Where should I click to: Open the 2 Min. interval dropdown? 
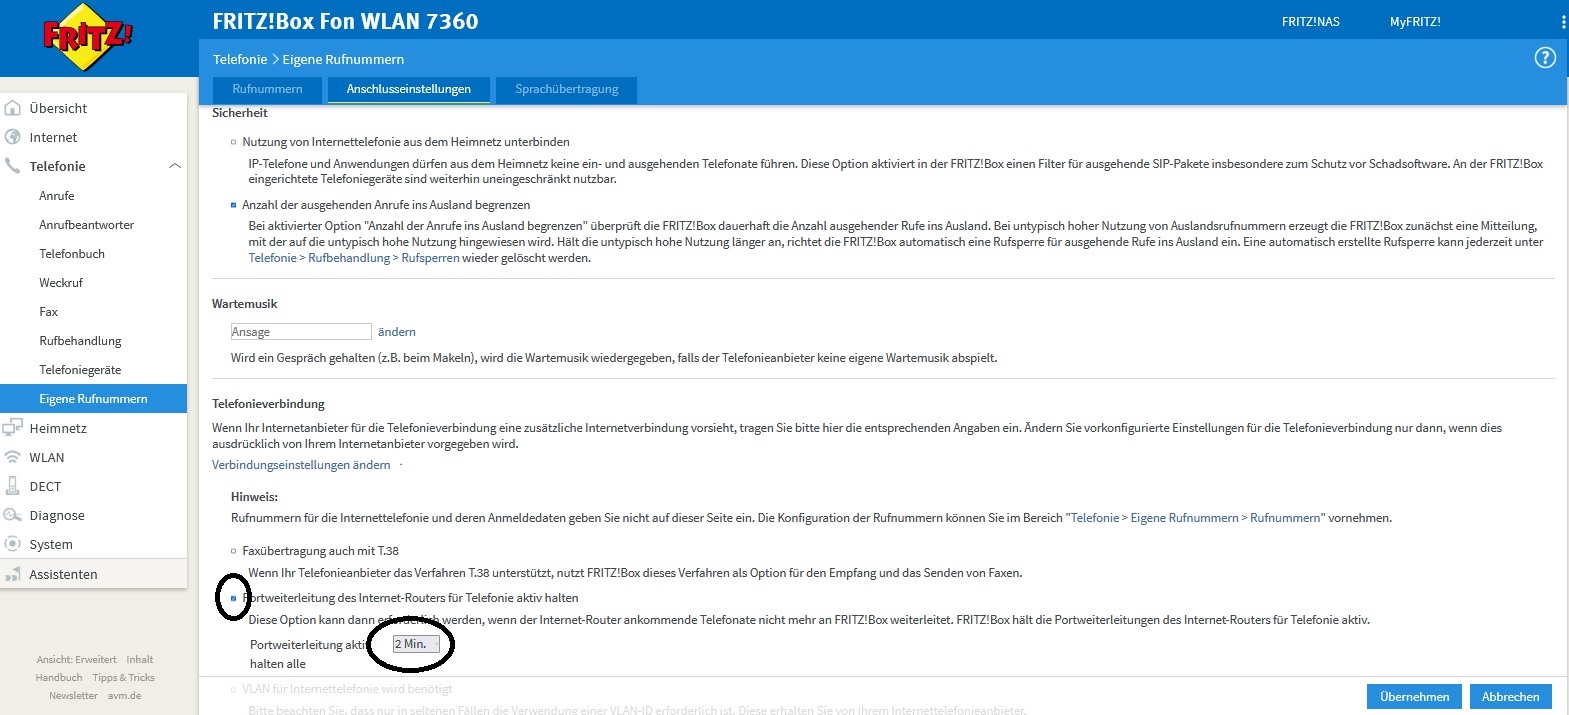(416, 644)
